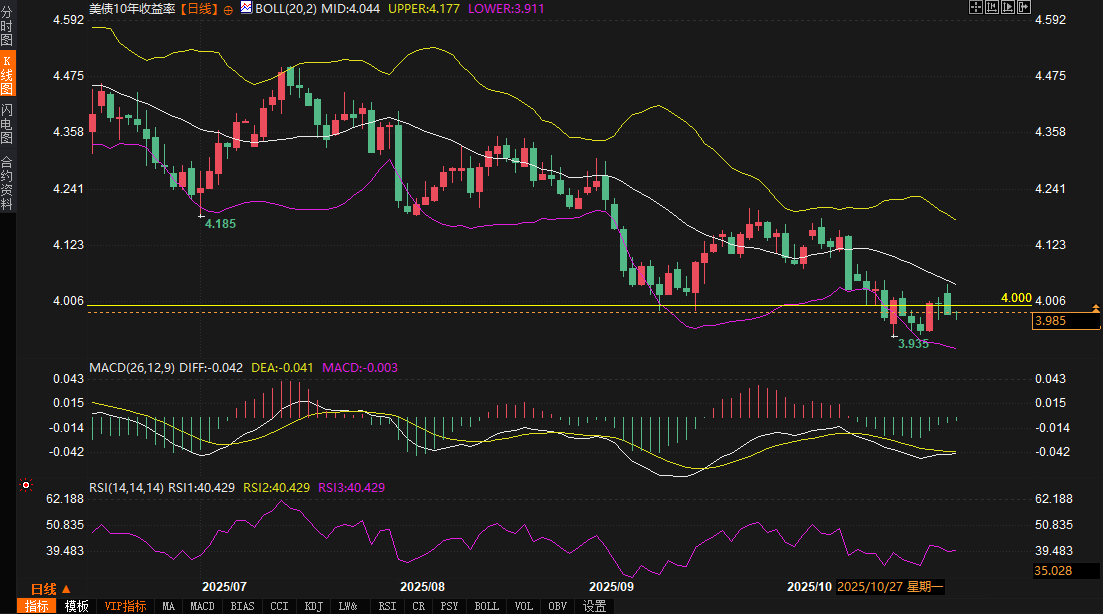This screenshot has height=614, width=1103.
Task: Select the LW& indicator
Action: (348, 606)
